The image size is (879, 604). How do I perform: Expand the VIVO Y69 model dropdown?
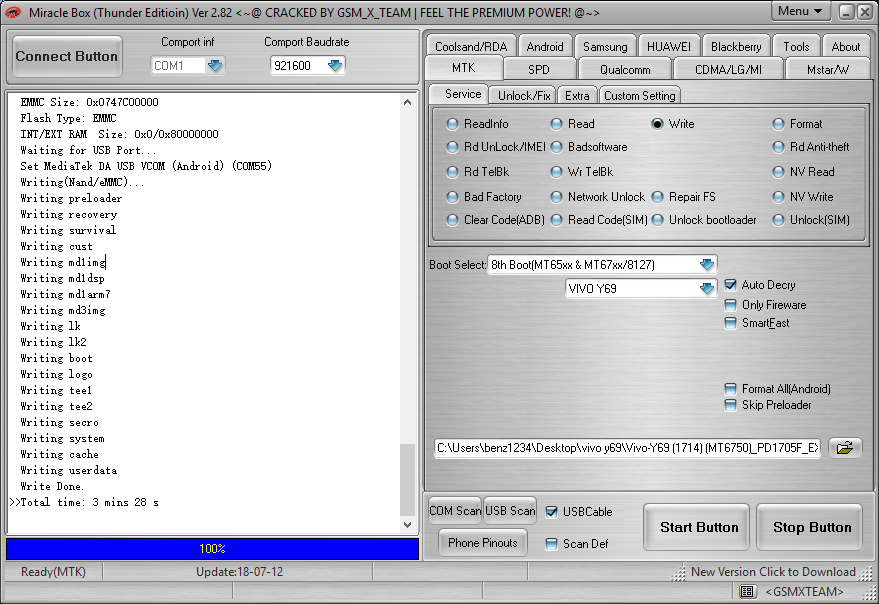(x=707, y=288)
